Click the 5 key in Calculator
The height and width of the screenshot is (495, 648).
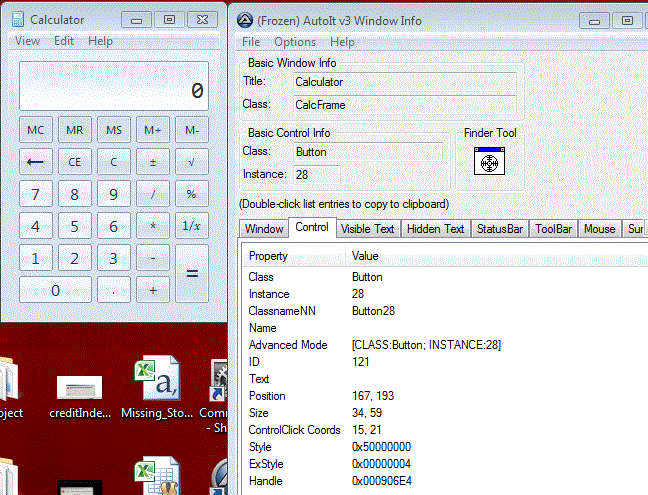74,226
